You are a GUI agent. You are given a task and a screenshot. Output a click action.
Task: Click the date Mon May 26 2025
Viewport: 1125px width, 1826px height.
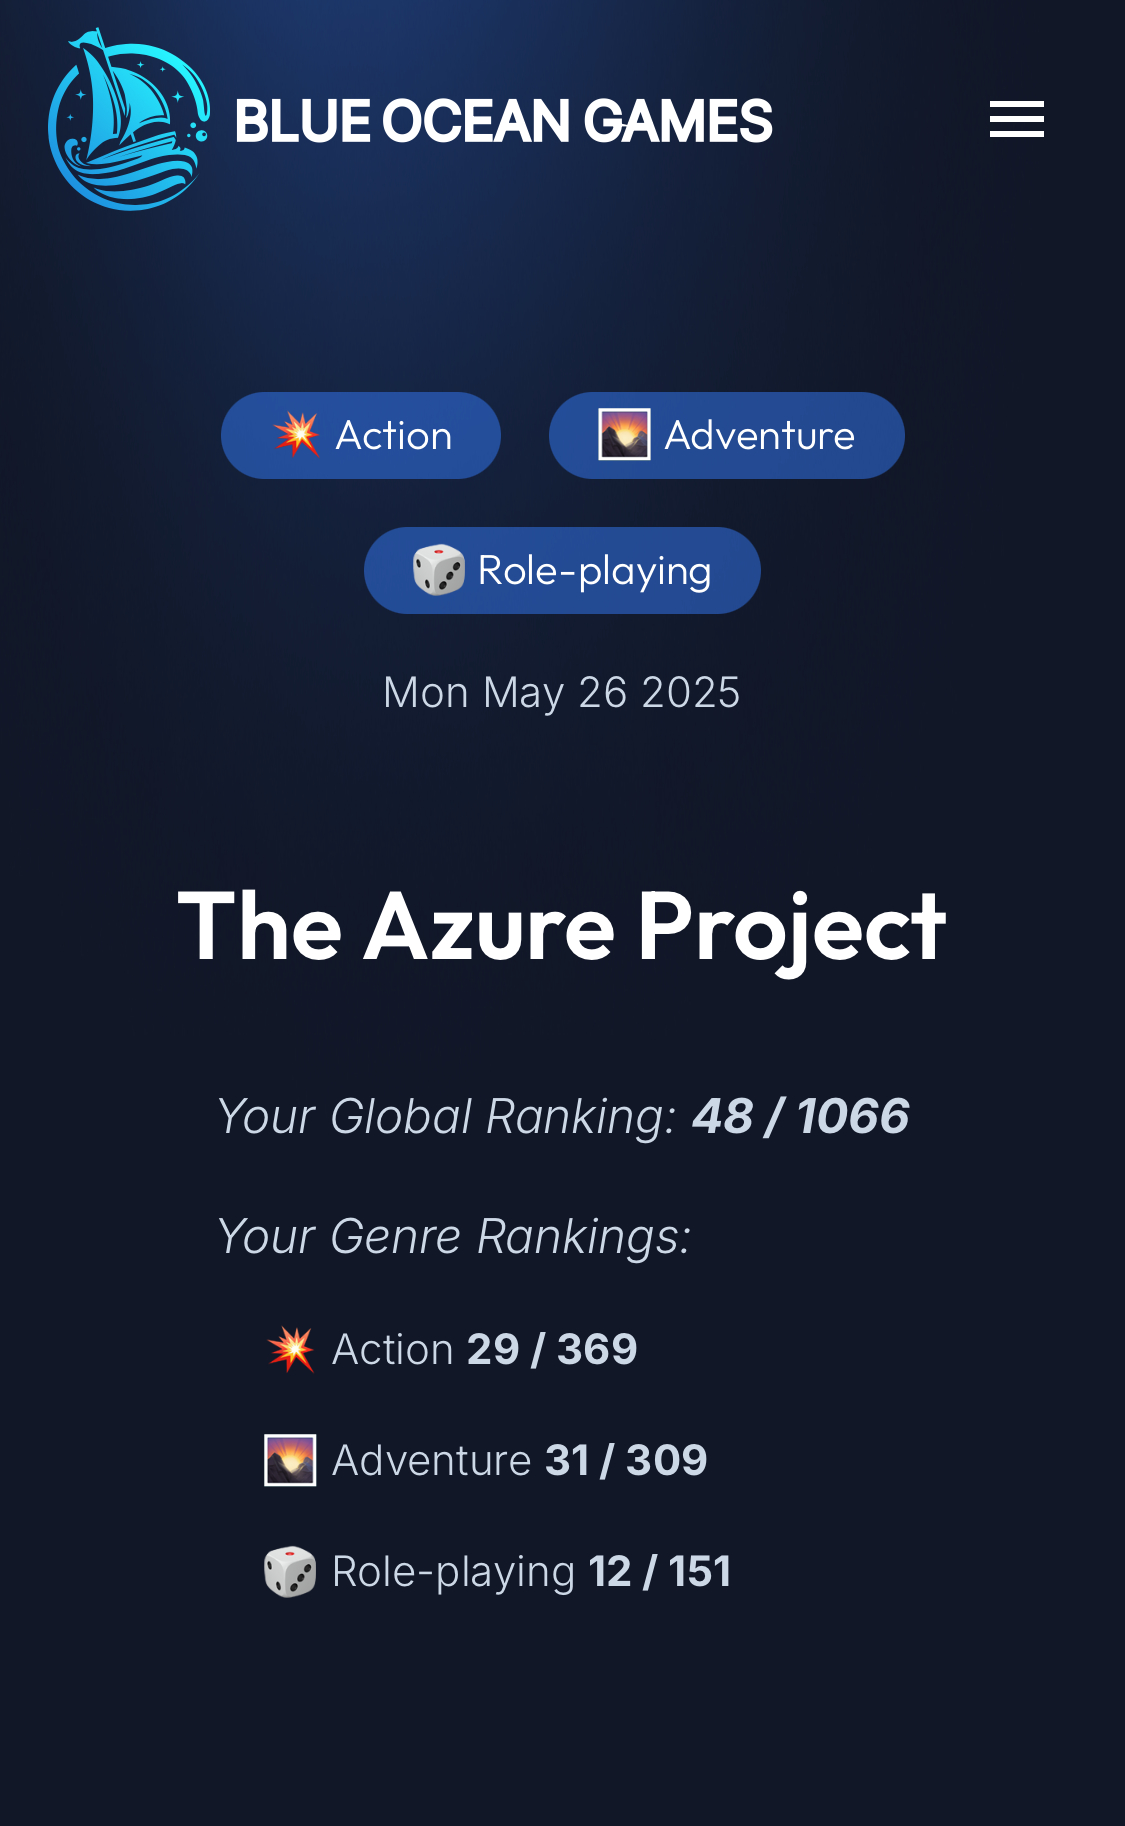point(562,692)
